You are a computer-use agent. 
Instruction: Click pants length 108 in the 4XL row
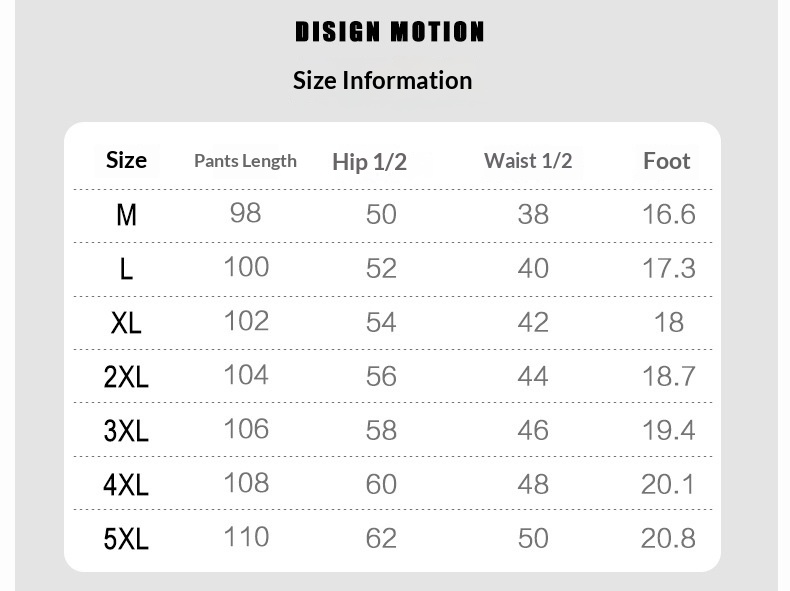(x=246, y=483)
